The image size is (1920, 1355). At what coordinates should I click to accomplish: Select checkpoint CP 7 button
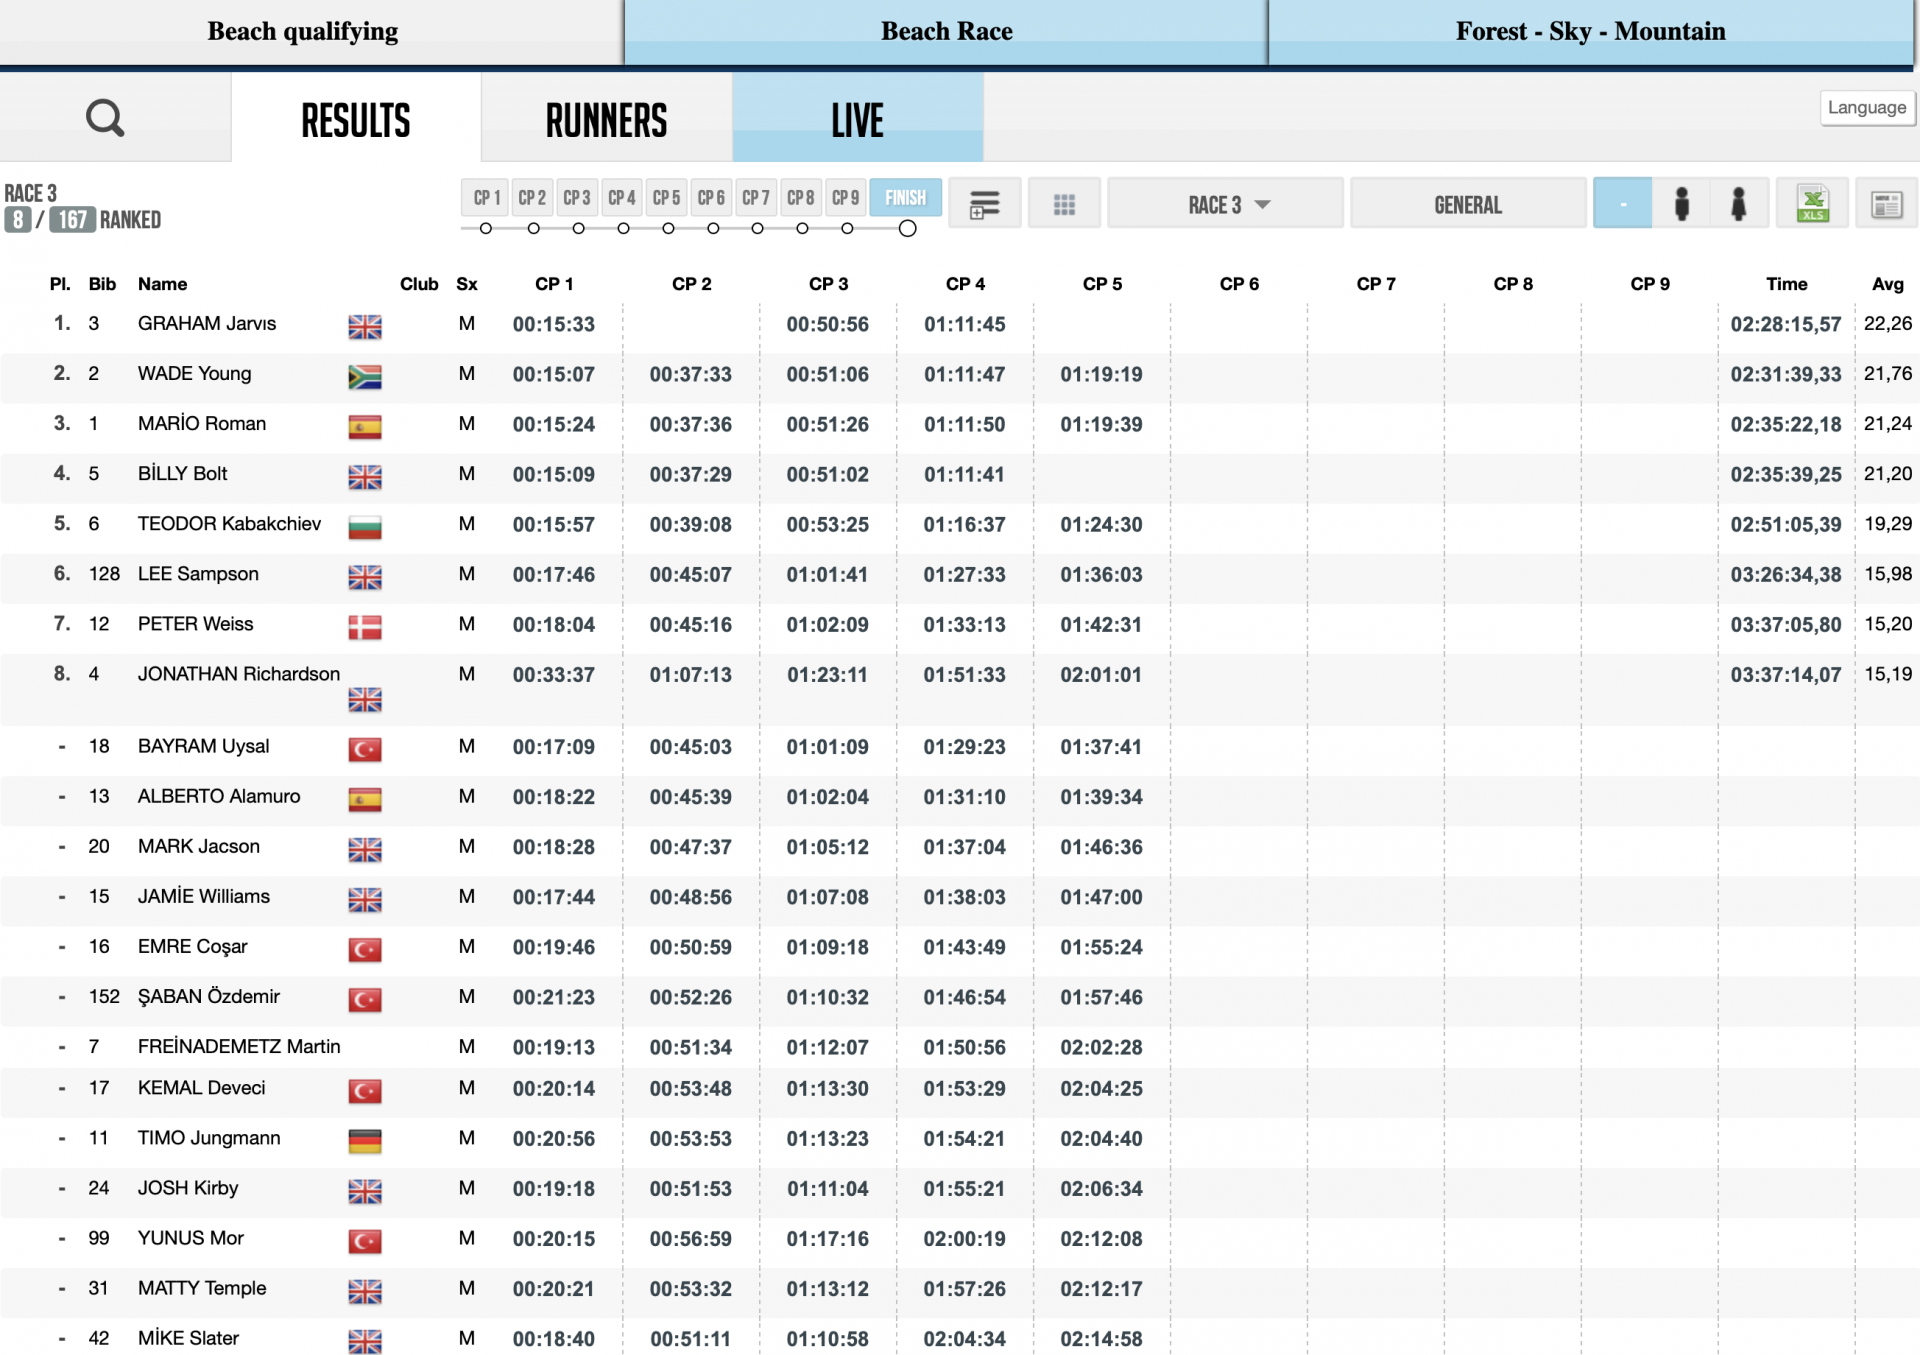[x=756, y=198]
